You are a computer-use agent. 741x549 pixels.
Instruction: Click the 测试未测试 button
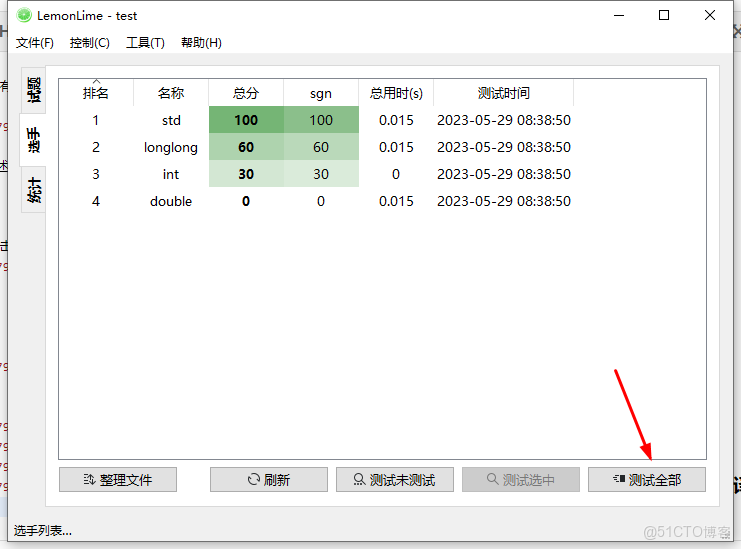click(395, 480)
